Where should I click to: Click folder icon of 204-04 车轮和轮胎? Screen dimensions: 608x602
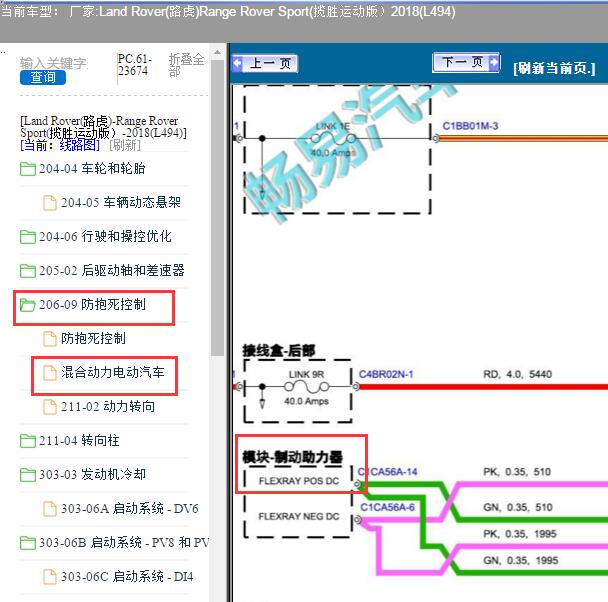pyautogui.click(x=28, y=169)
